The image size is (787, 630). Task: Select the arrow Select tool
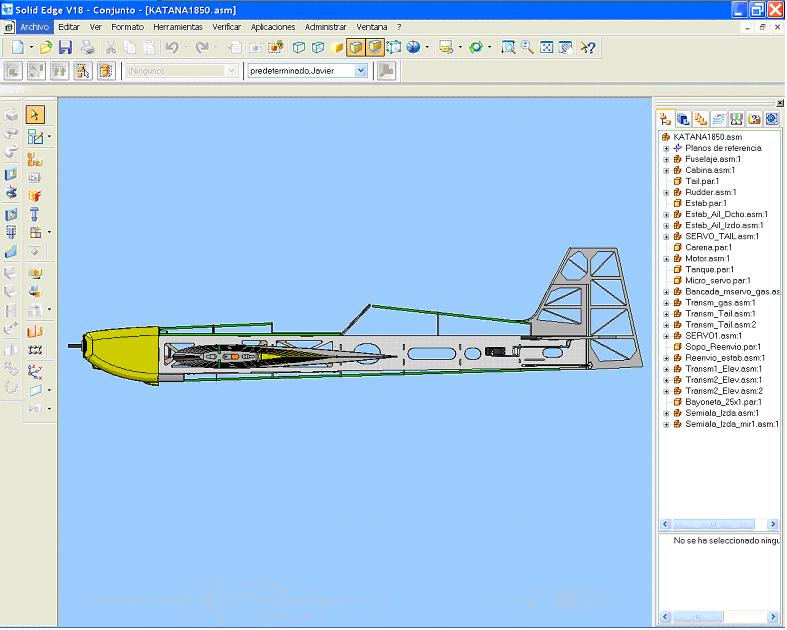pos(35,115)
